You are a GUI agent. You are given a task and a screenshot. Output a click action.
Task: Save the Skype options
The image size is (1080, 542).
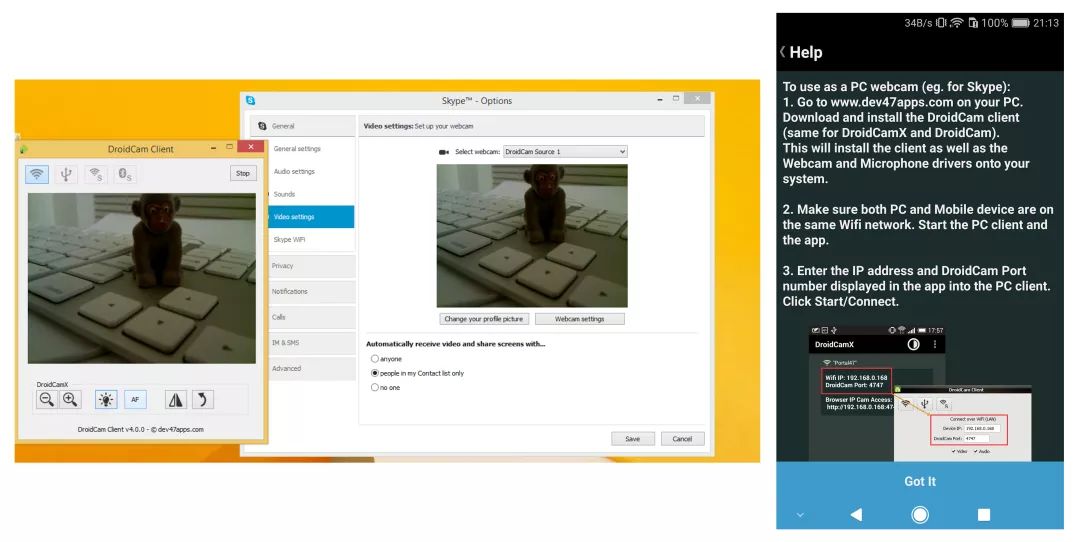coord(633,439)
